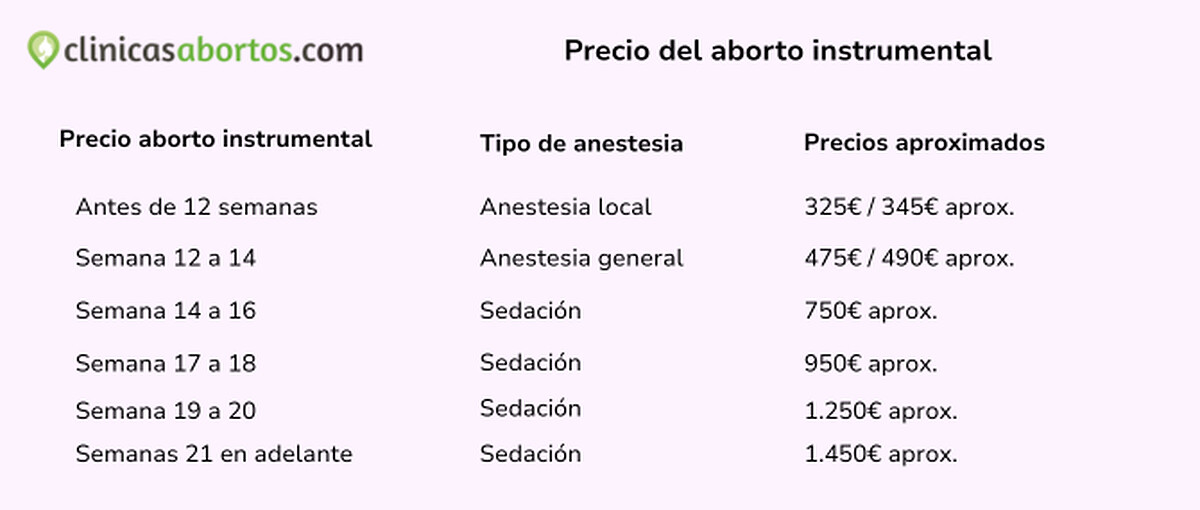Click the "Antes de 12 semanas" row label

[x=196, y=207]
